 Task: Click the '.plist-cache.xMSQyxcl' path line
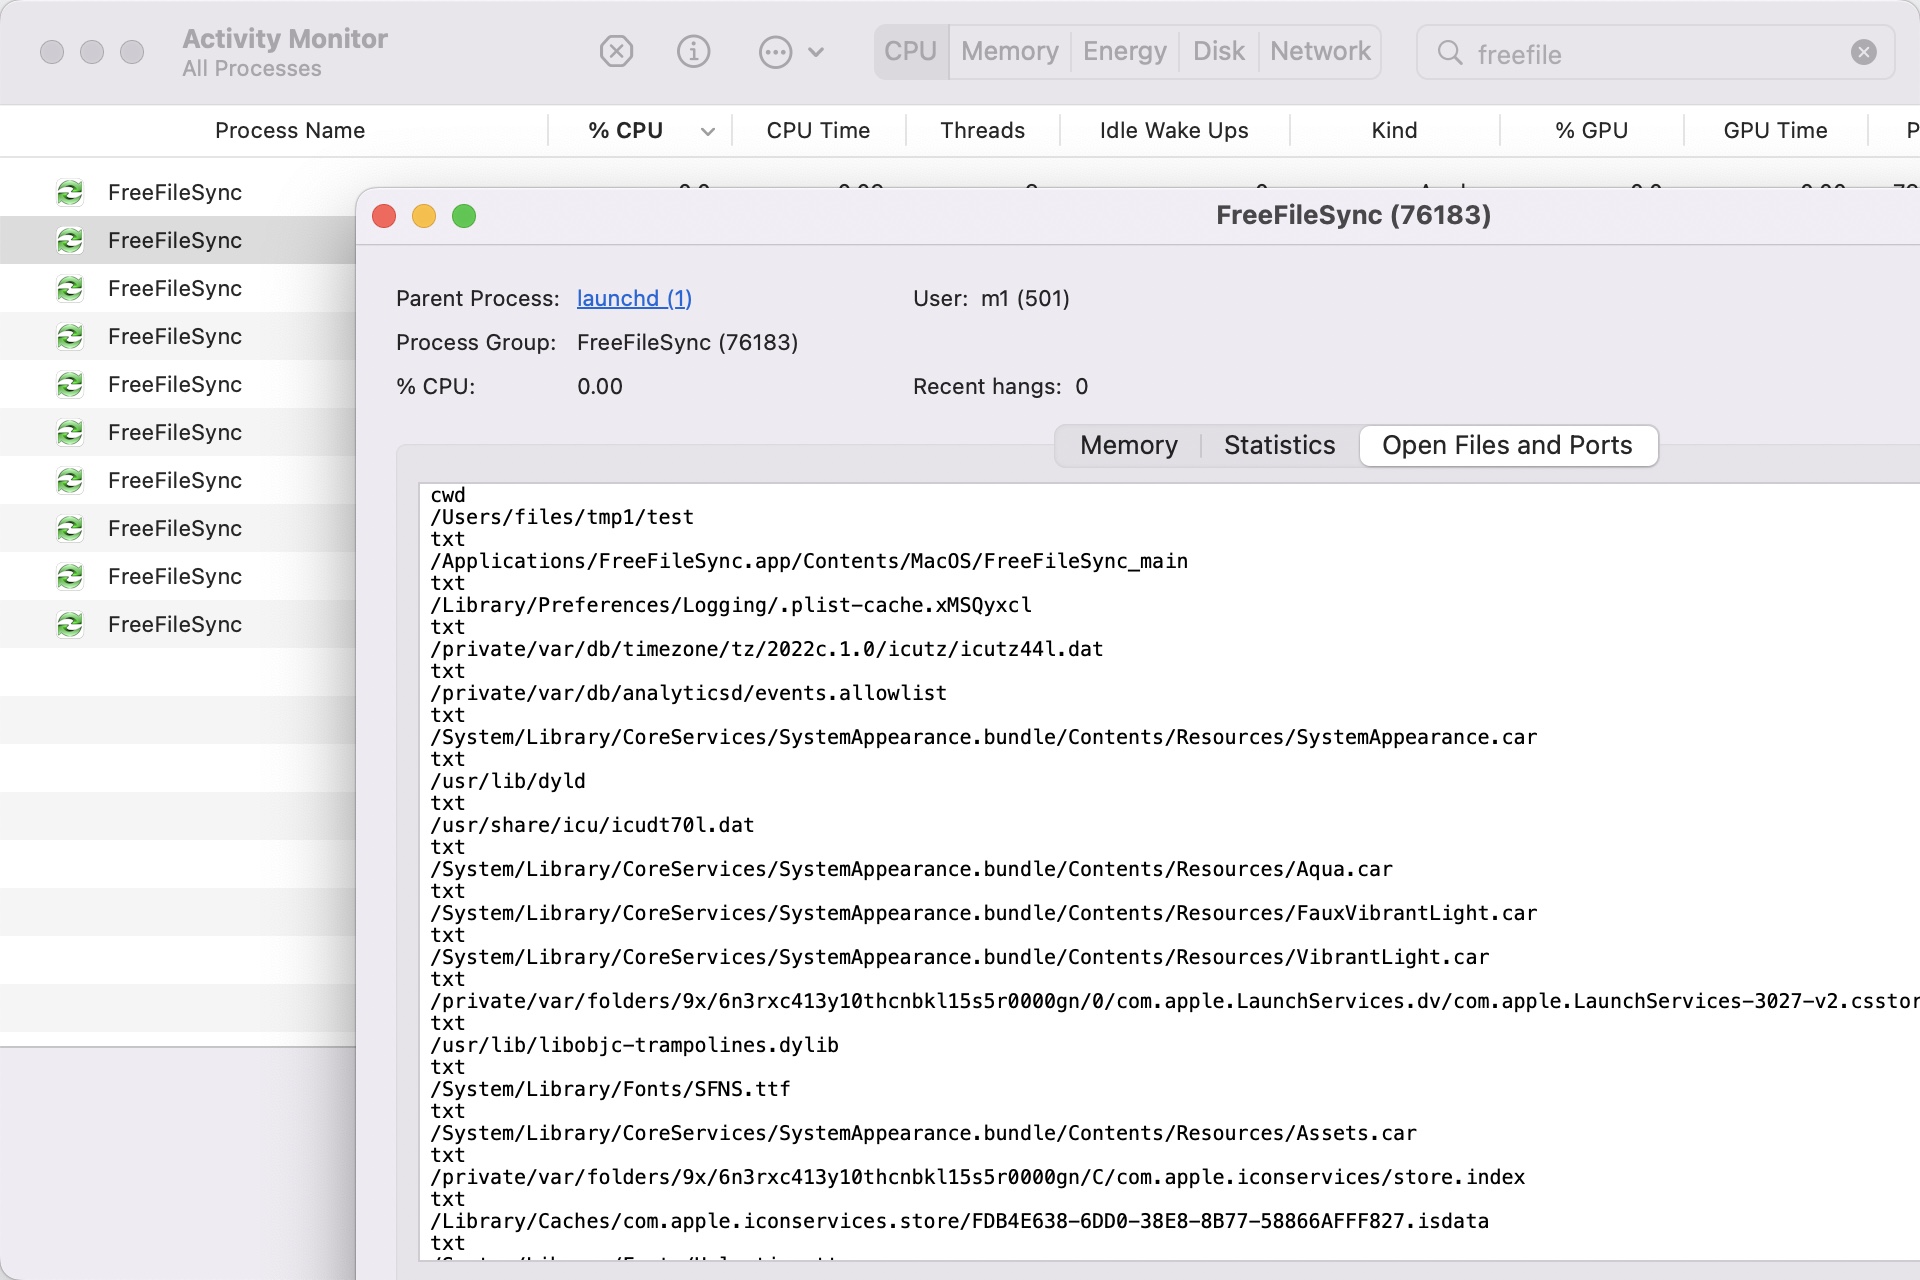(731, 605)
